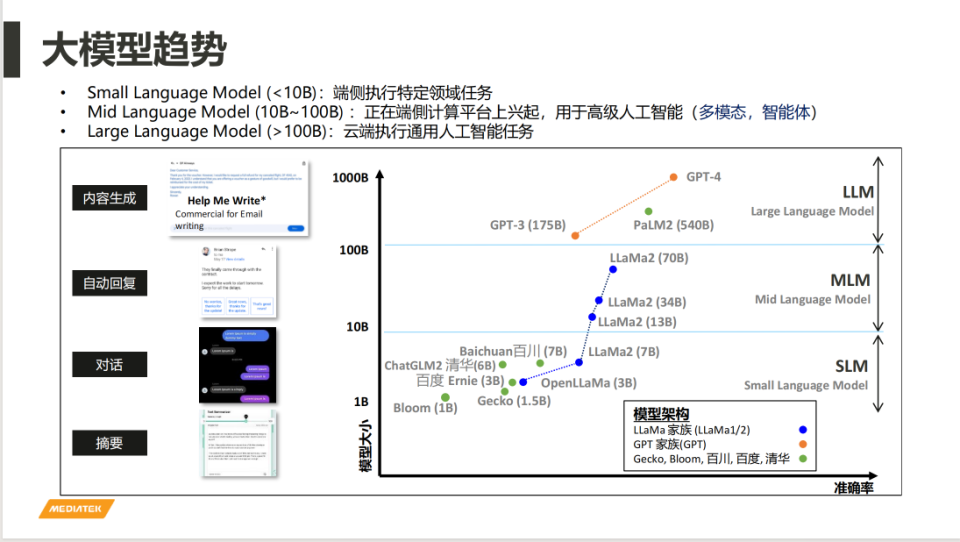The height and width of the screenshot is (542, 960).
Task: Open the Help Me Write email thumbnail
Action: click(238, 198)
